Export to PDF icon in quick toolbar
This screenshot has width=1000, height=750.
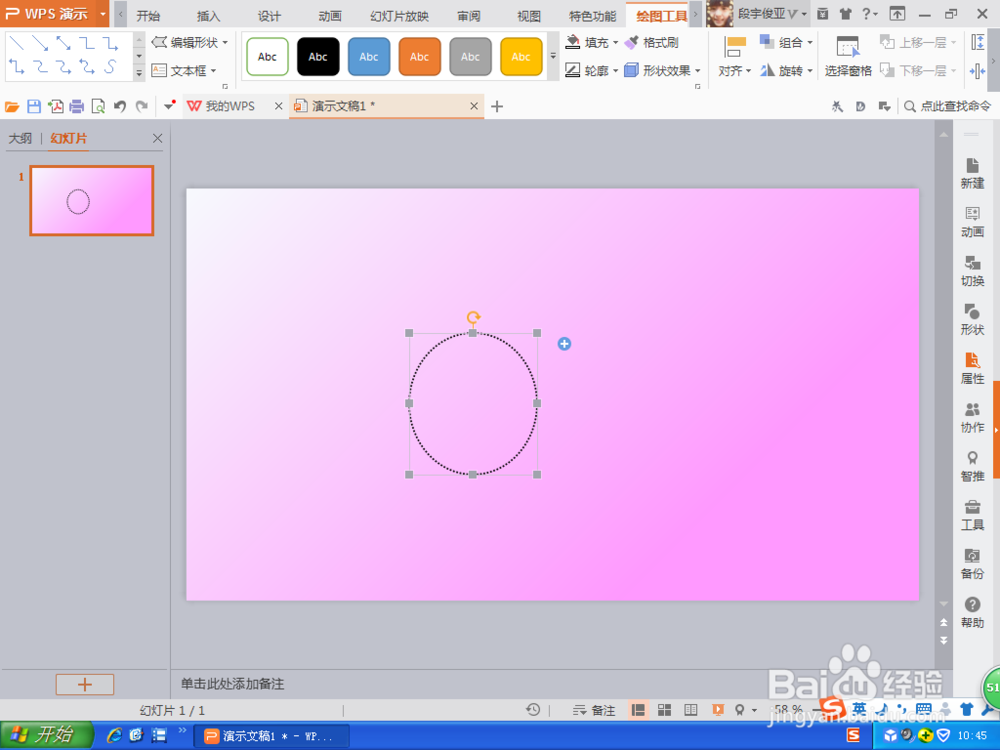[55, 107]
